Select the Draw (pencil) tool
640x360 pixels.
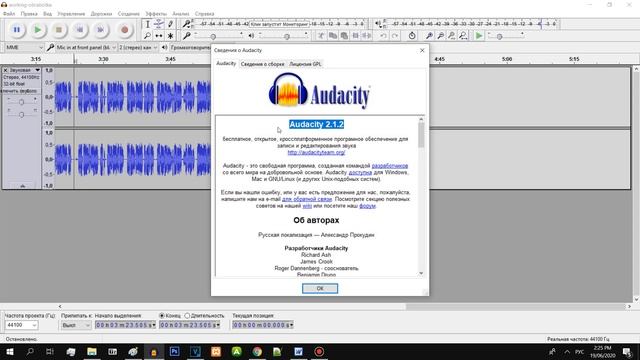pyautogui.click(x=170, y=24)
